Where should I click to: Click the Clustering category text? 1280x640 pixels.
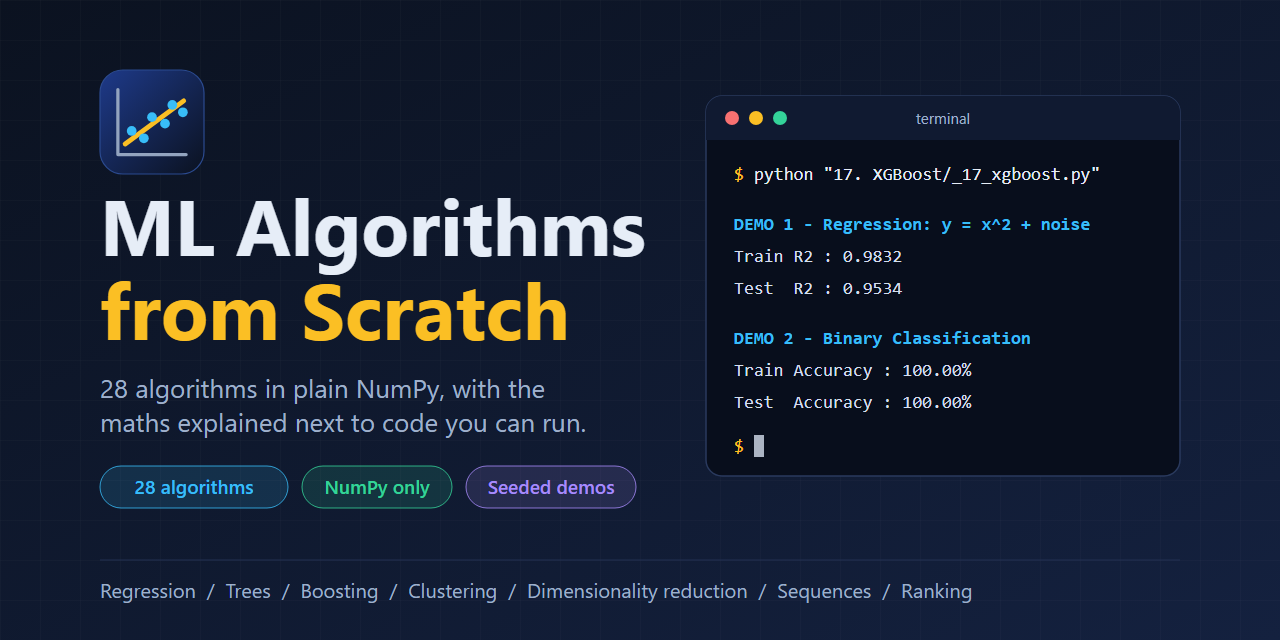[452, 591]
